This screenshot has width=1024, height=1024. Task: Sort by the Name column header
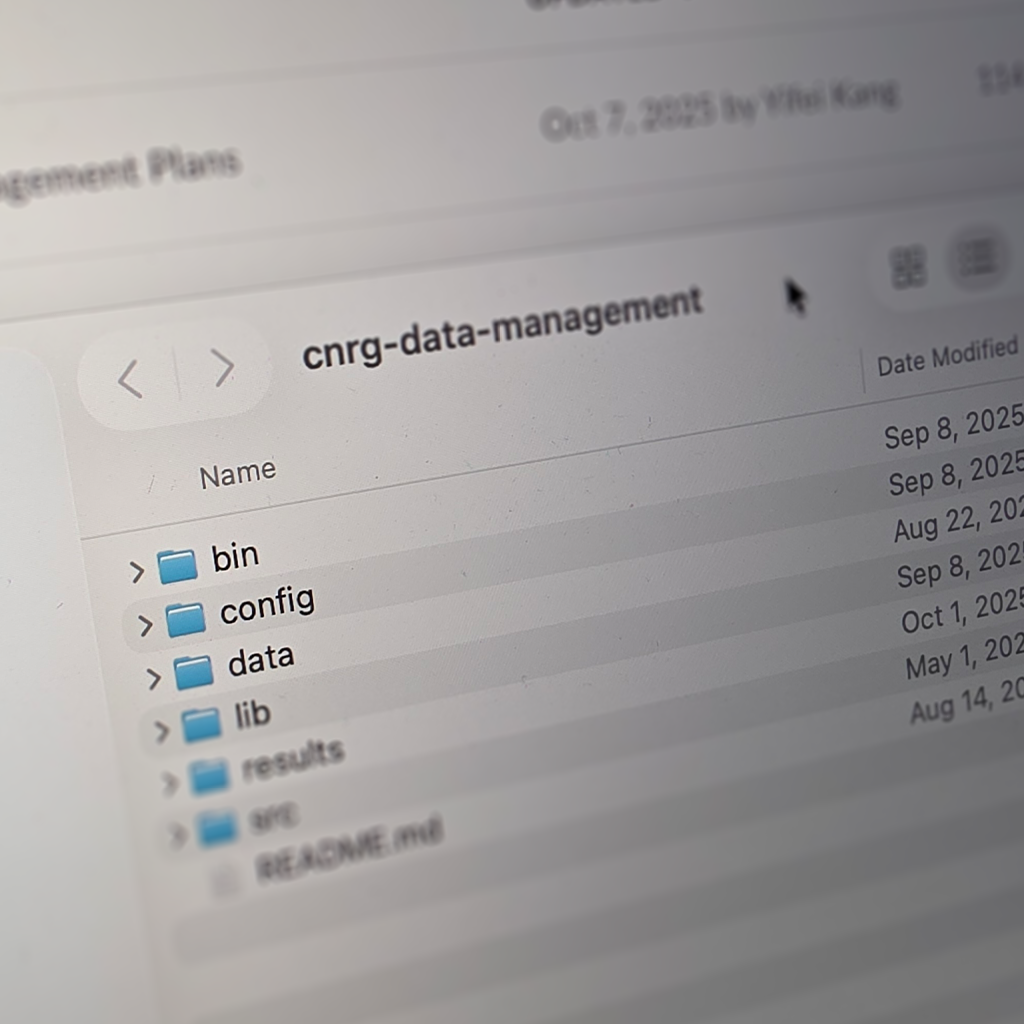tap(237, 474)
